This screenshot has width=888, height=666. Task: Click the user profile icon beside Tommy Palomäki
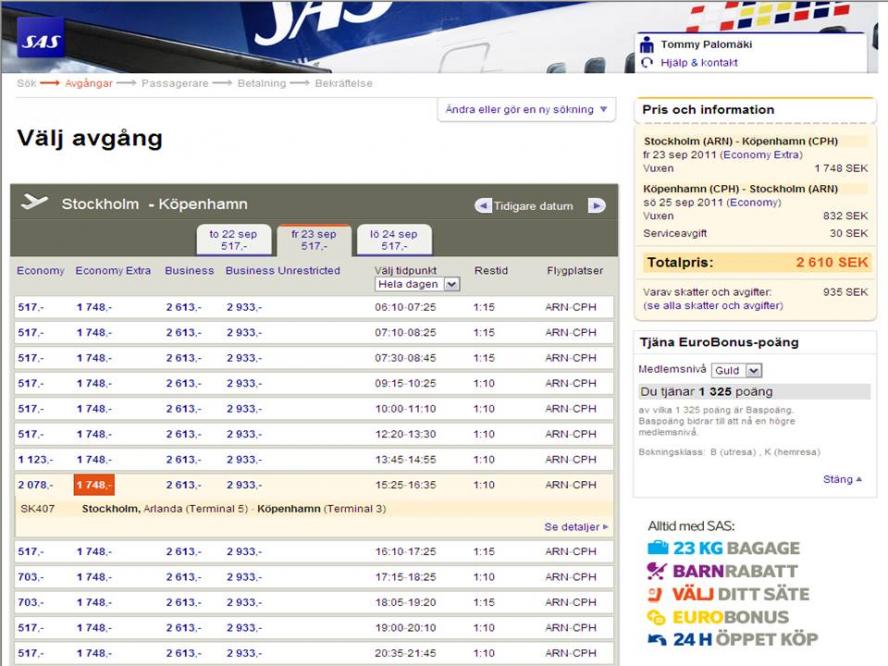coord(647,44)
